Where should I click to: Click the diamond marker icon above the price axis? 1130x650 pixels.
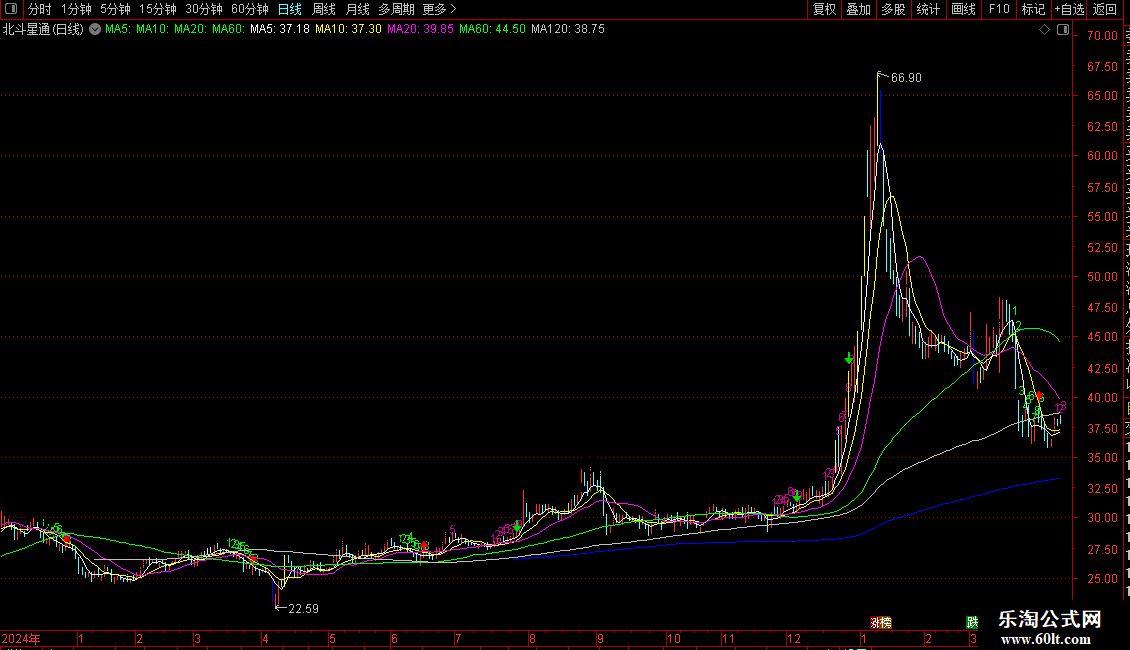tap(1044, 30)
